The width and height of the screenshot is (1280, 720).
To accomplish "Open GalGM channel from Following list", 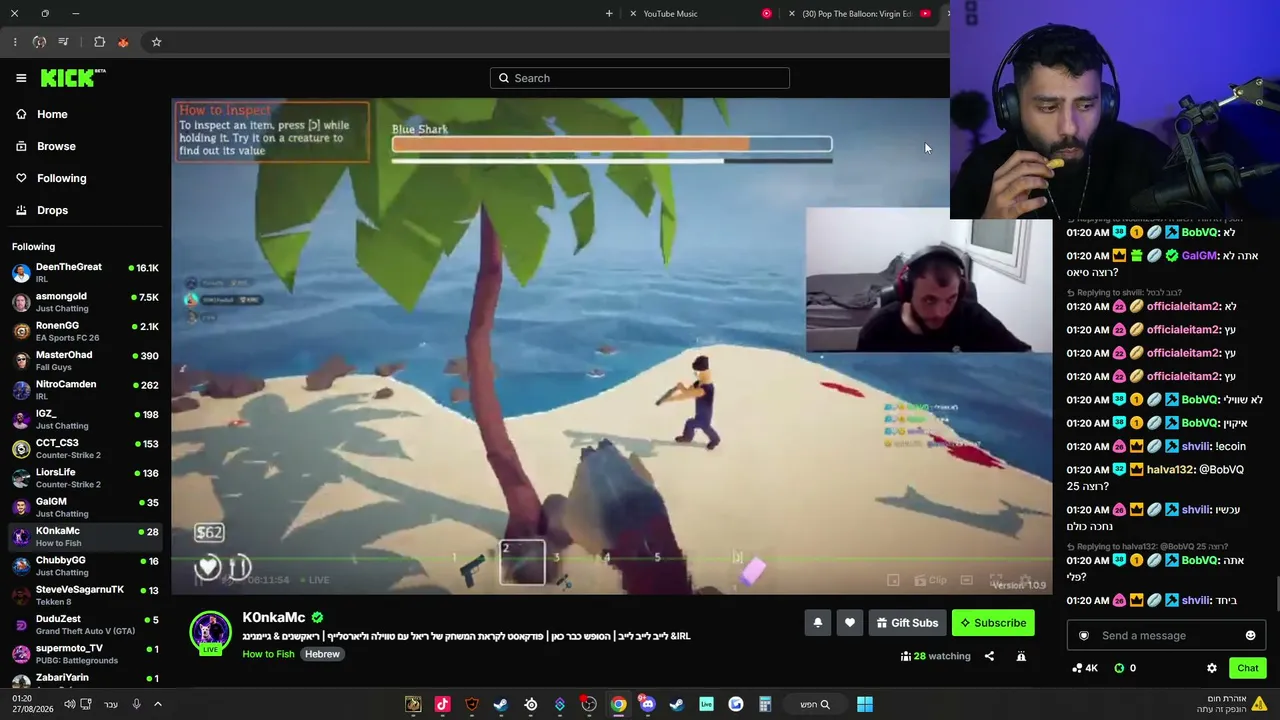I will click(85, 507).
